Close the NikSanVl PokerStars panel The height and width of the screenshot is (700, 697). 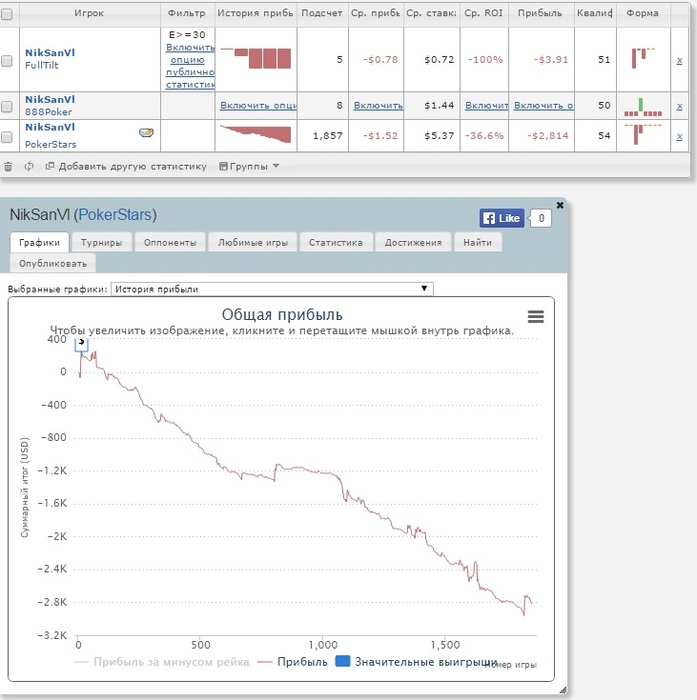click(560, 205)
